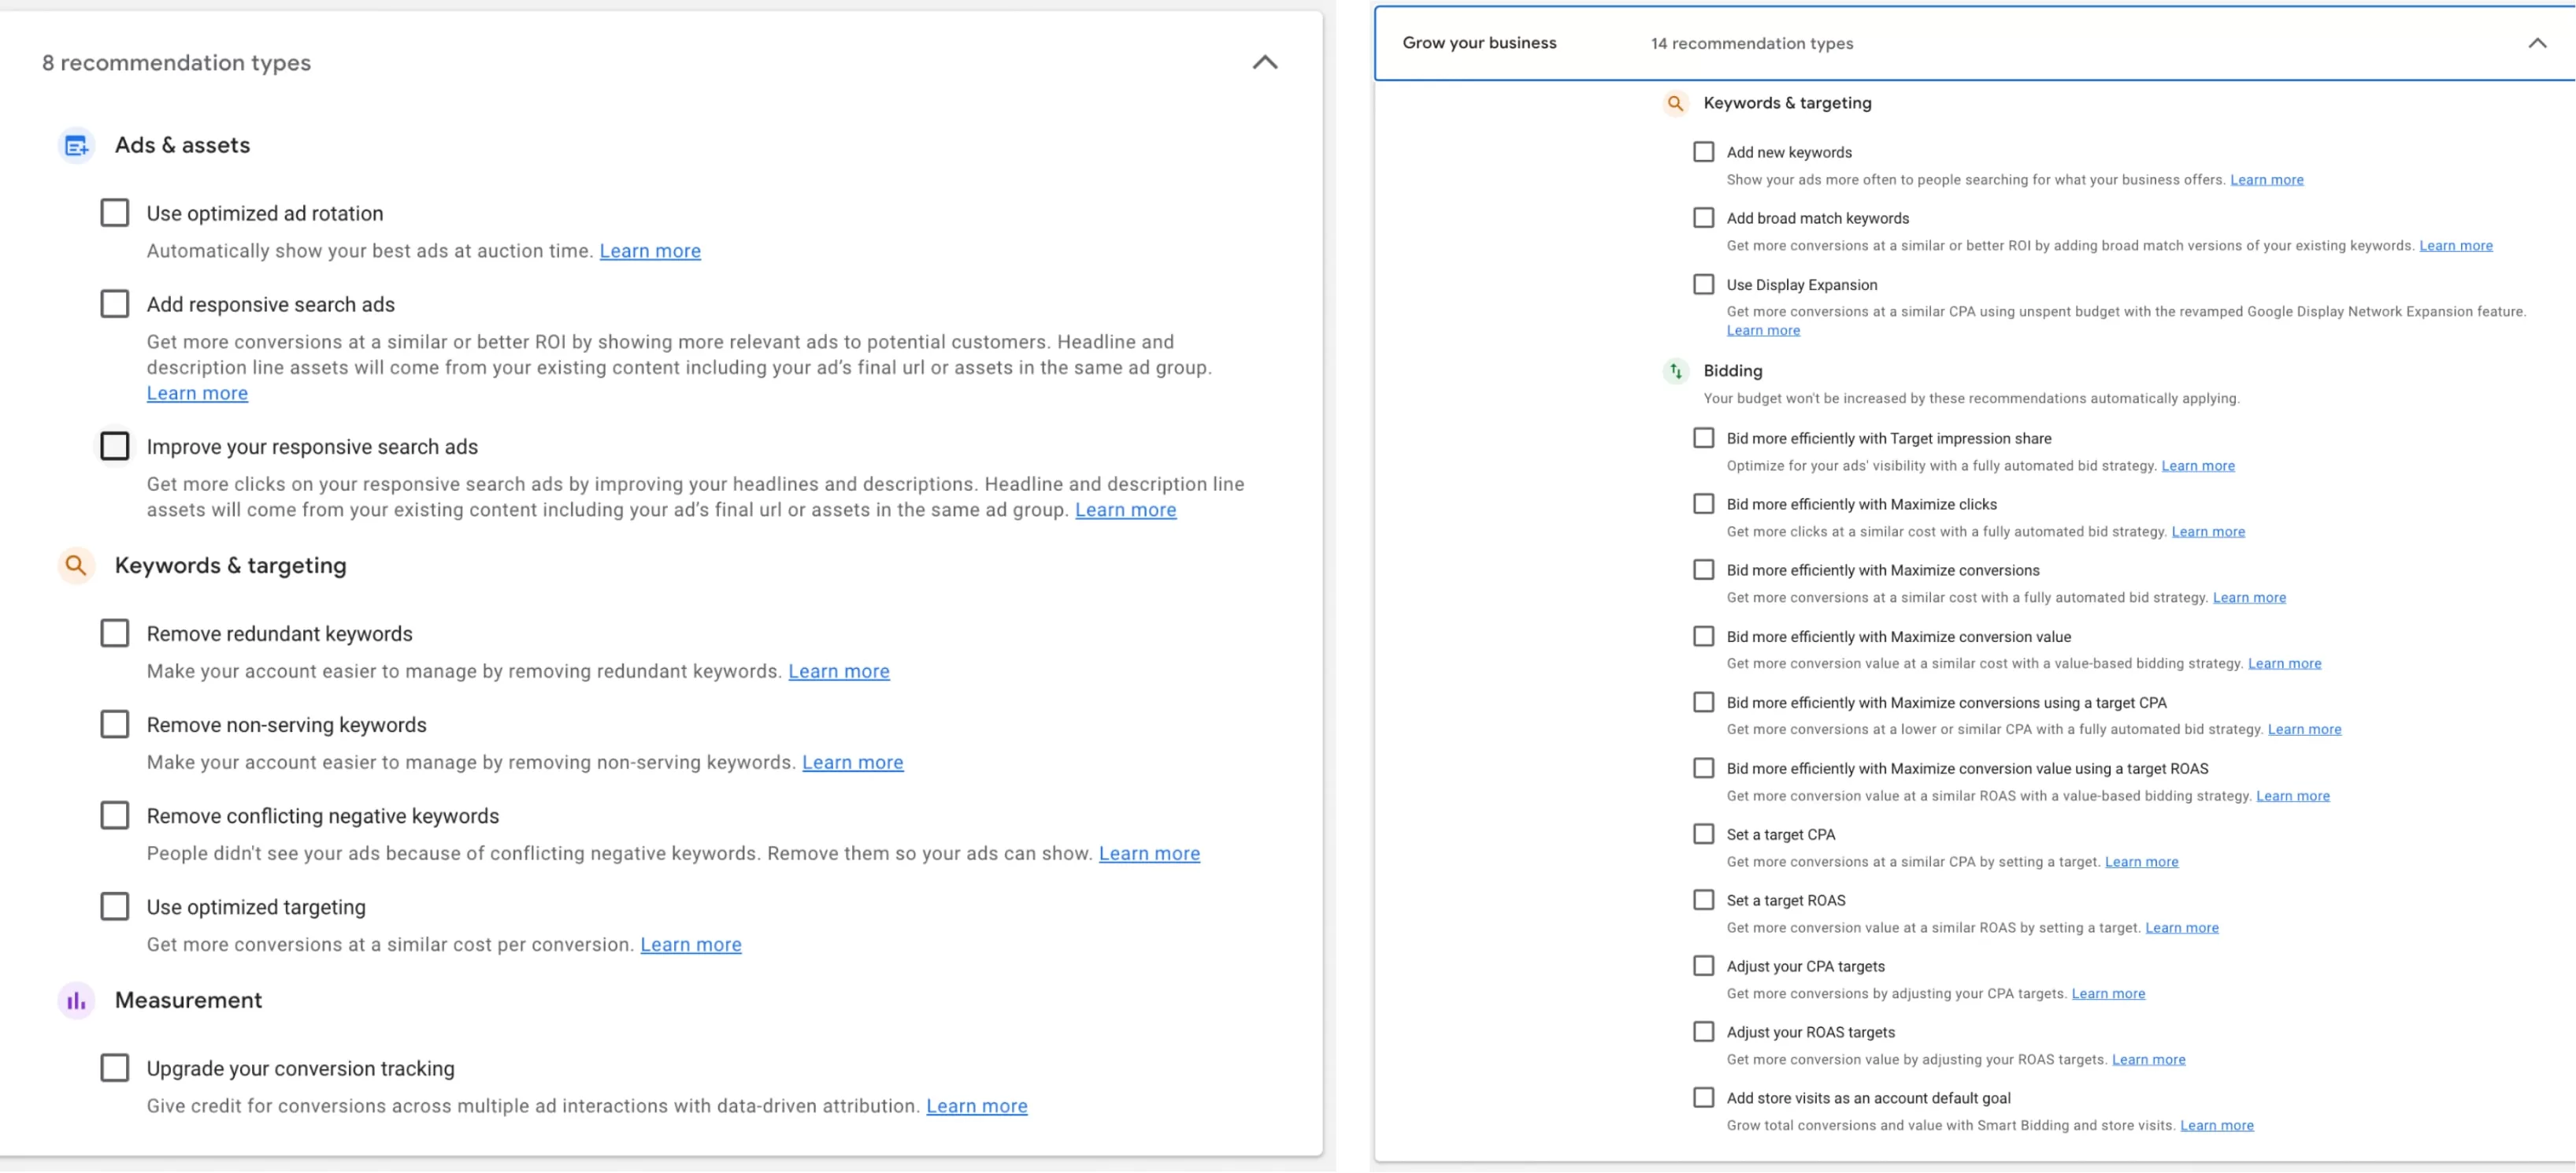The image size is (2576, 1173).
Task: Click the 14 recommendation types label
Action: [1751, 44]
